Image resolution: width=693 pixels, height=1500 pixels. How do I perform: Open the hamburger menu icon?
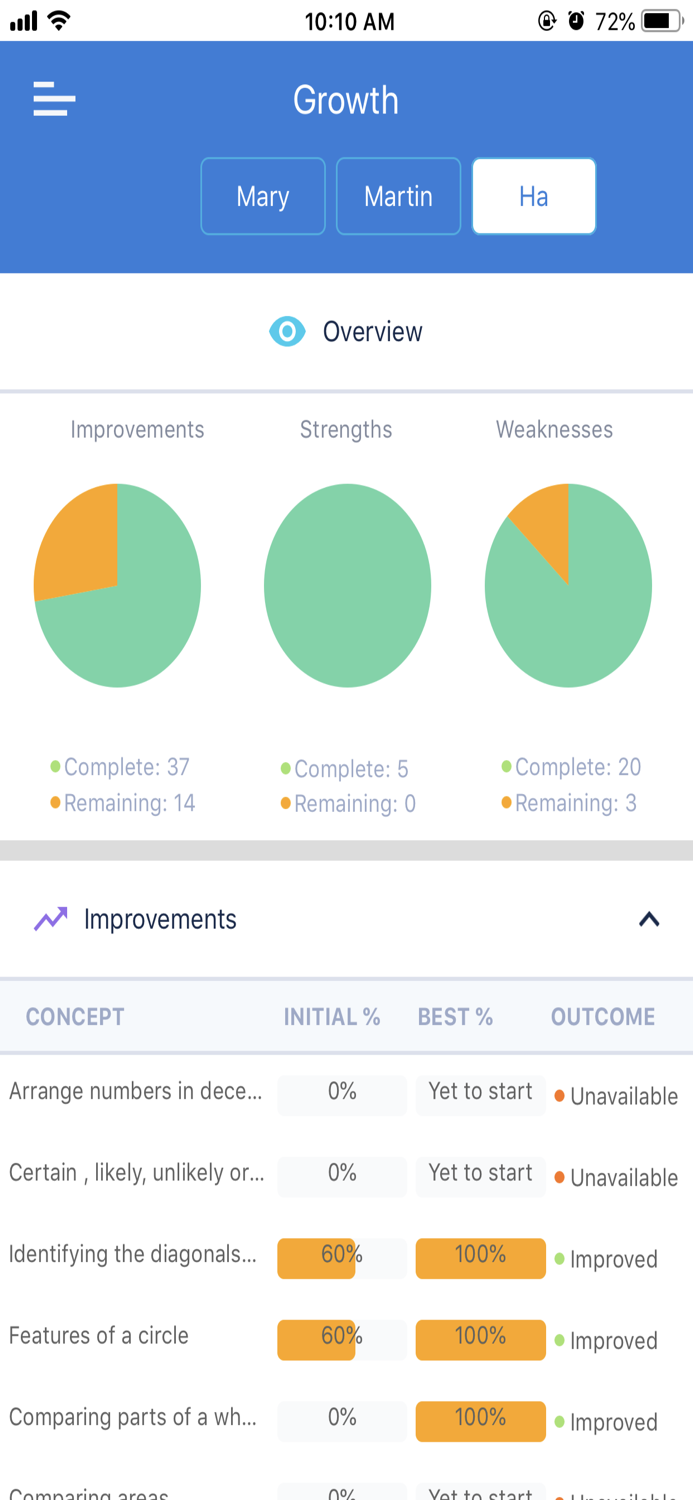[x=54, y=100]
